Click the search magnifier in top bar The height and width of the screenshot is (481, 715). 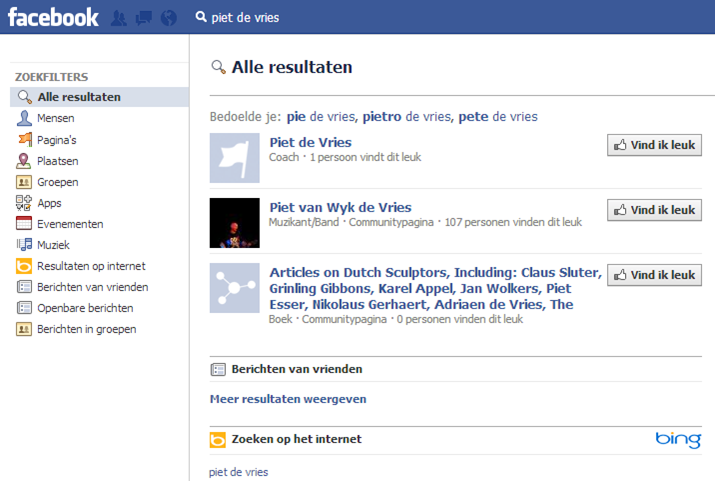pyautogui.click(x=201, y=17)
